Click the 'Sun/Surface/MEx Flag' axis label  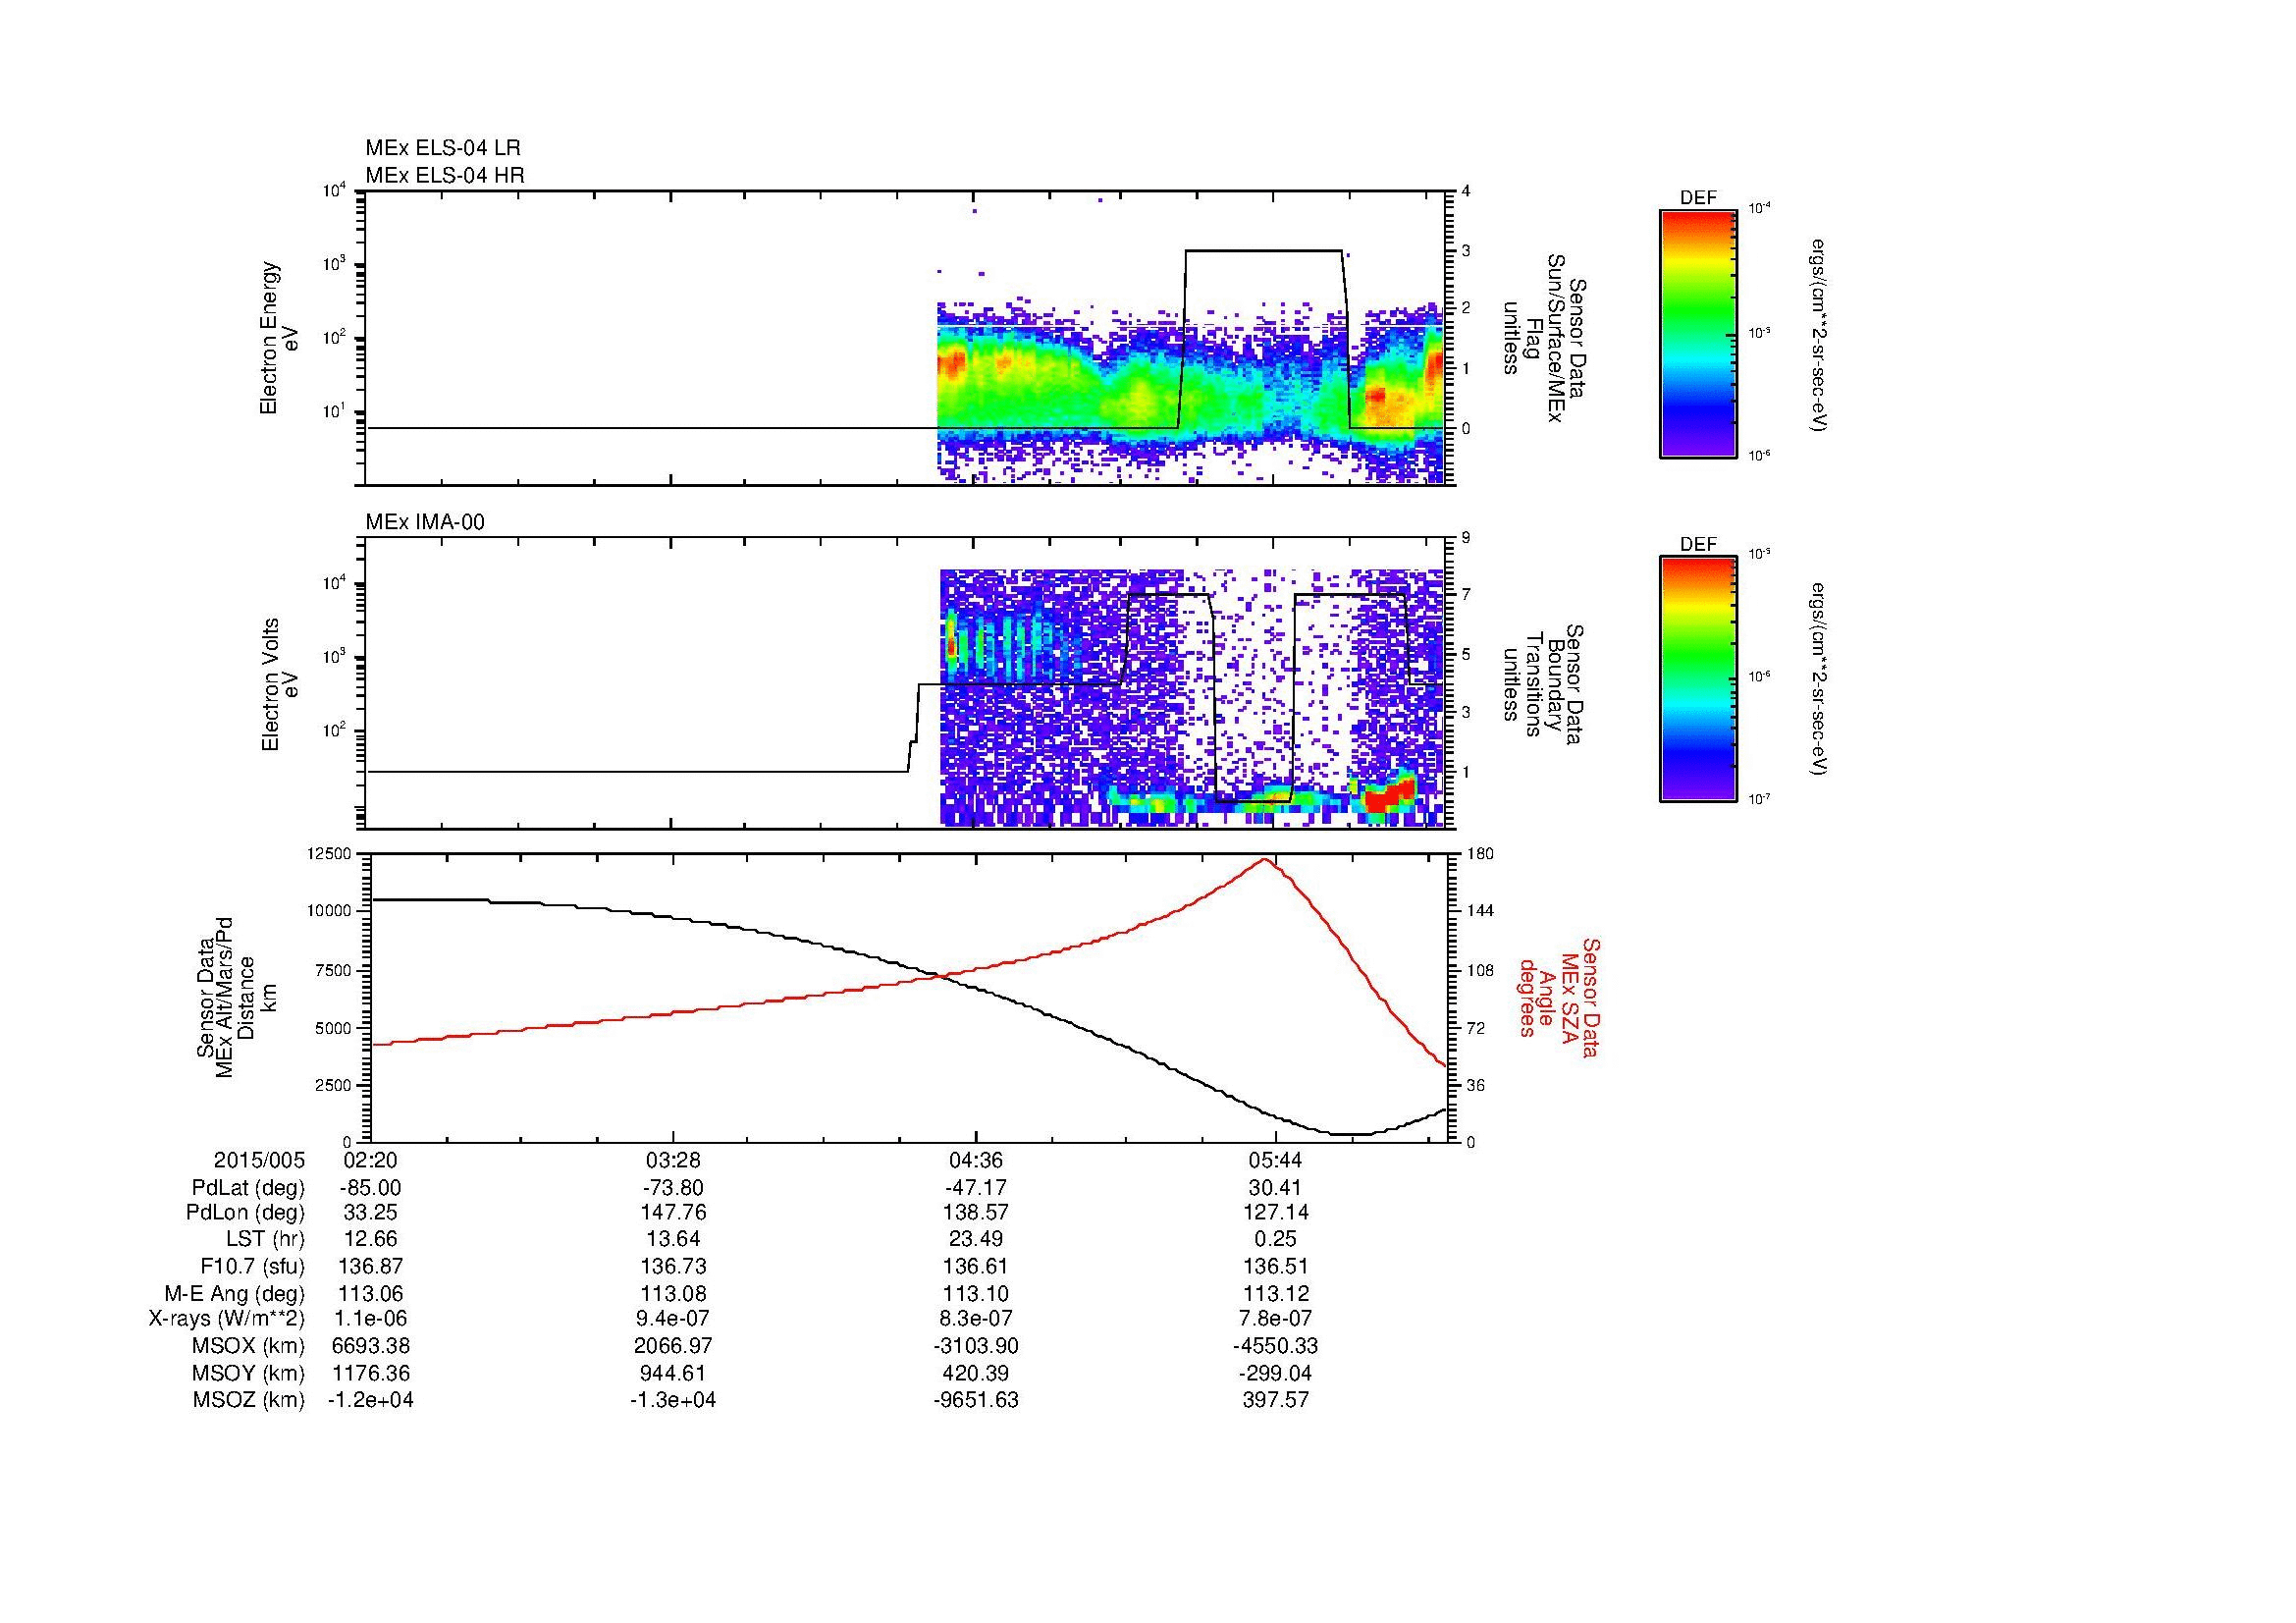(1545, 338)
